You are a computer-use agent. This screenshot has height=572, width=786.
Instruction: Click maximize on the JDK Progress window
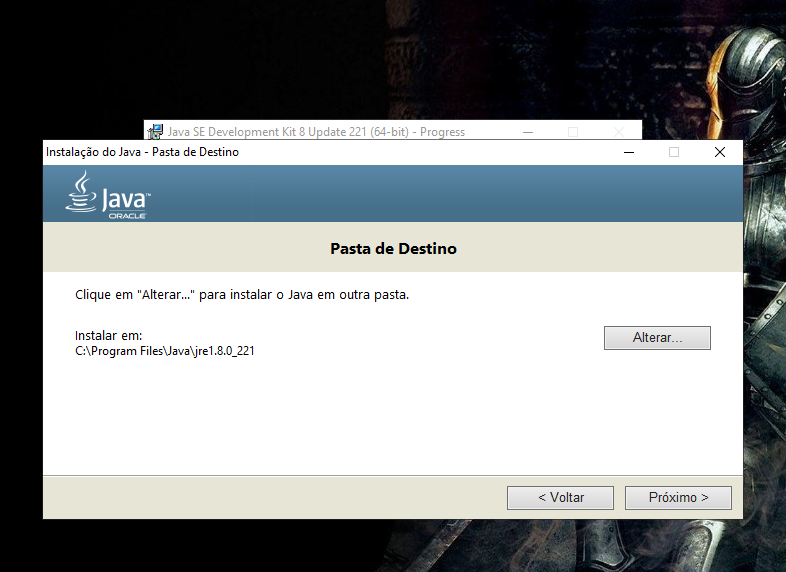[573, 131]
